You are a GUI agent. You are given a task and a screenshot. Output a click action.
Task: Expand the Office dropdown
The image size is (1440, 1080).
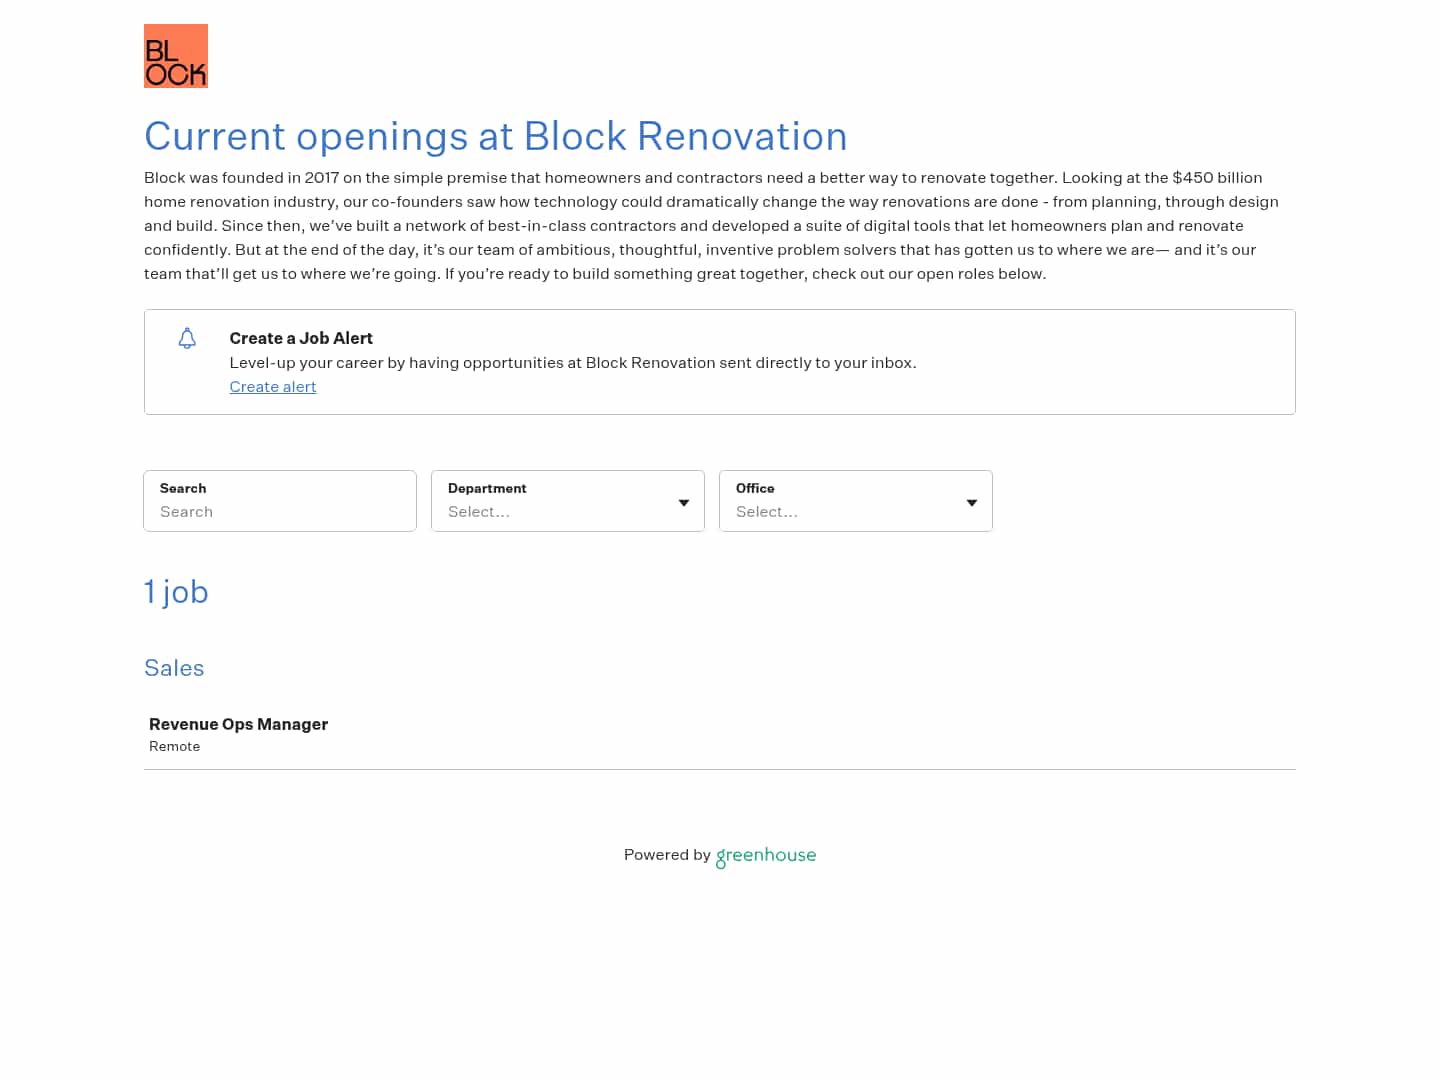pyautogui.click(x=856, y=501)
